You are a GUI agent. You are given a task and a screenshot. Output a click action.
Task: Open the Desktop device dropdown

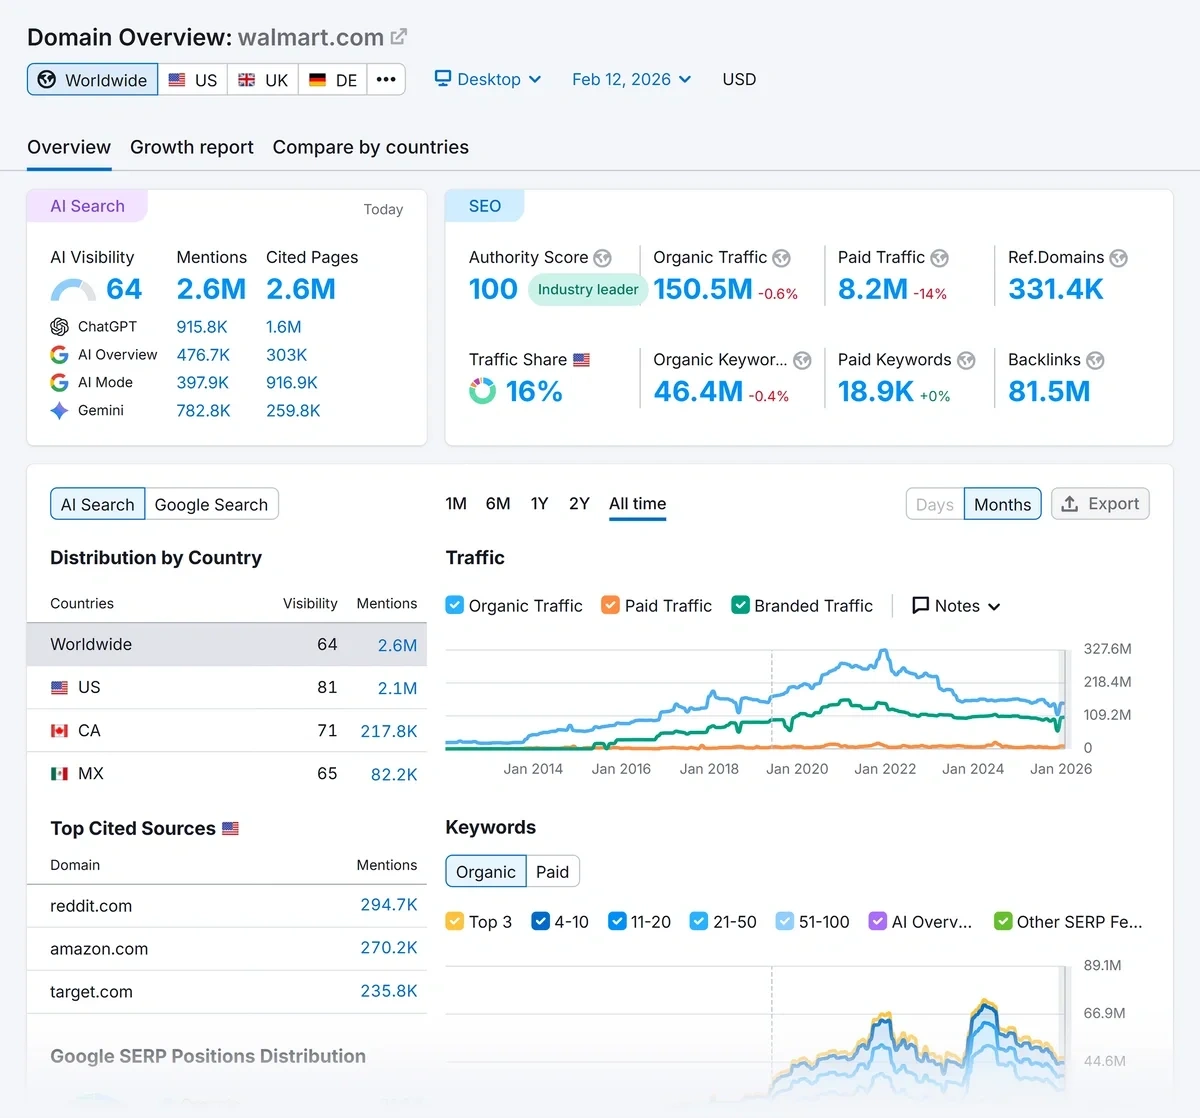point(488,79)
